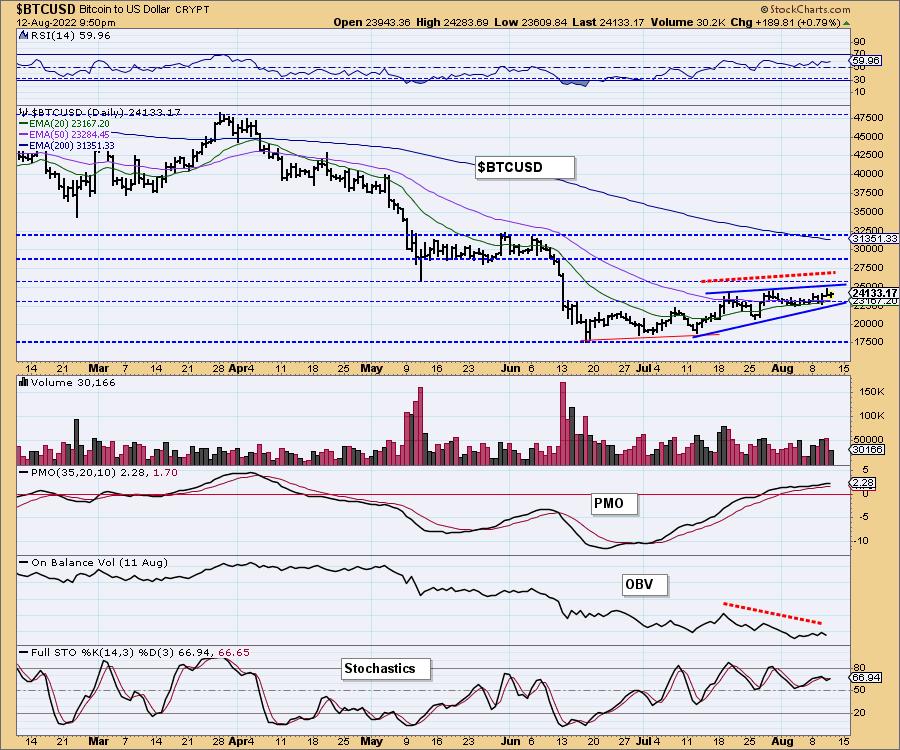Click the 47500 price axis label
The height and width of the screenshot is (750, 900).
(869, 118)
